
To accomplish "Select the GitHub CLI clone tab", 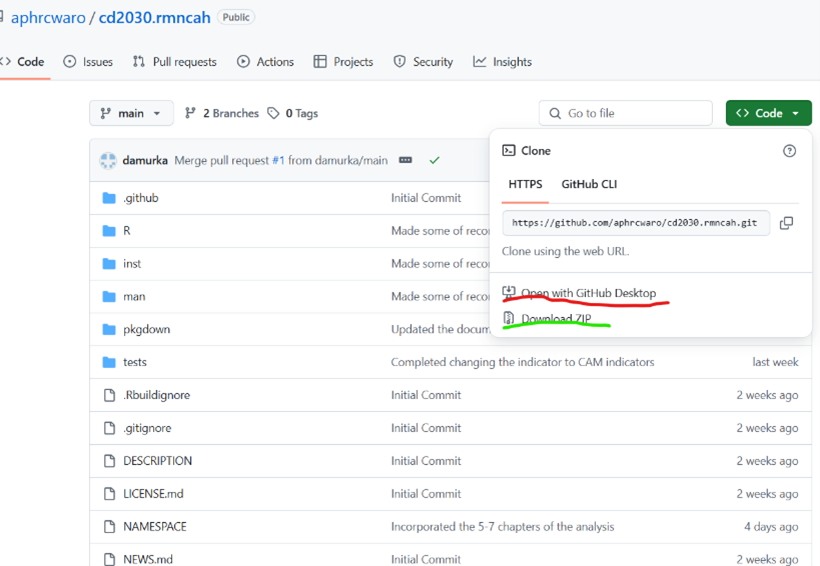I will pos(589,184).
